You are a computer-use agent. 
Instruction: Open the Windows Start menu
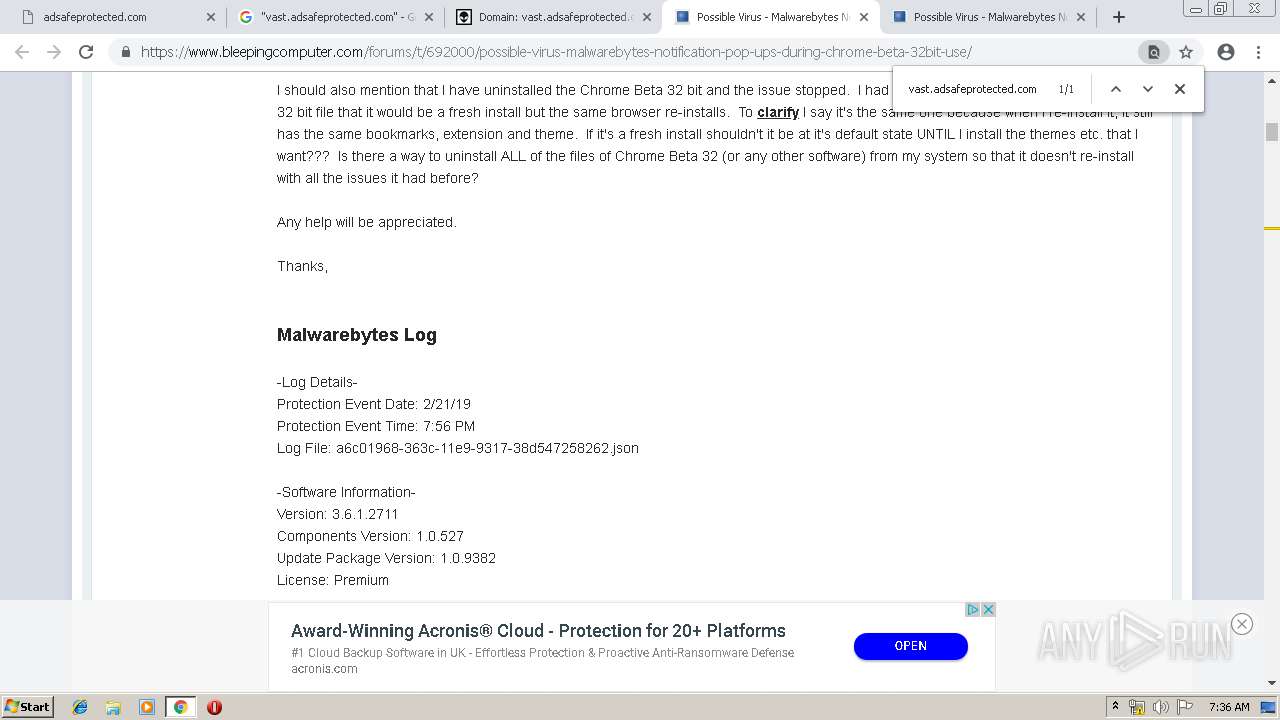click(x=28, y=707)
